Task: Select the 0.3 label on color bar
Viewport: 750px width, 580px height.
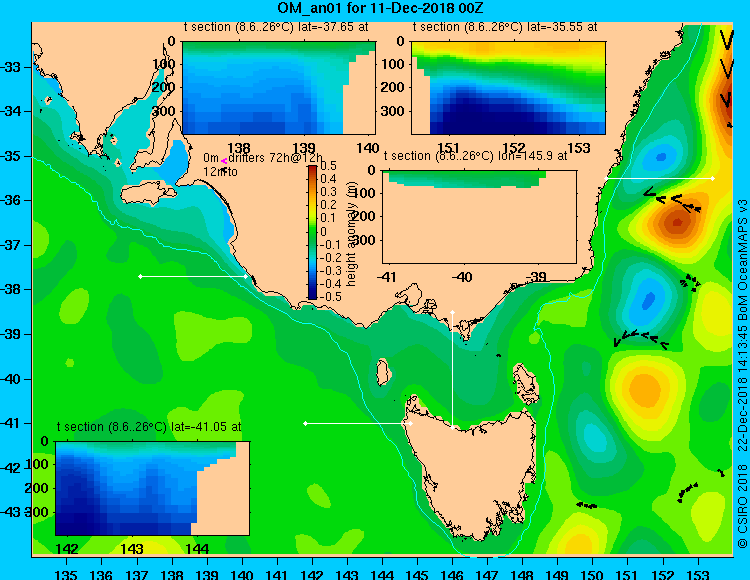Action: click(x=329, y=192)
